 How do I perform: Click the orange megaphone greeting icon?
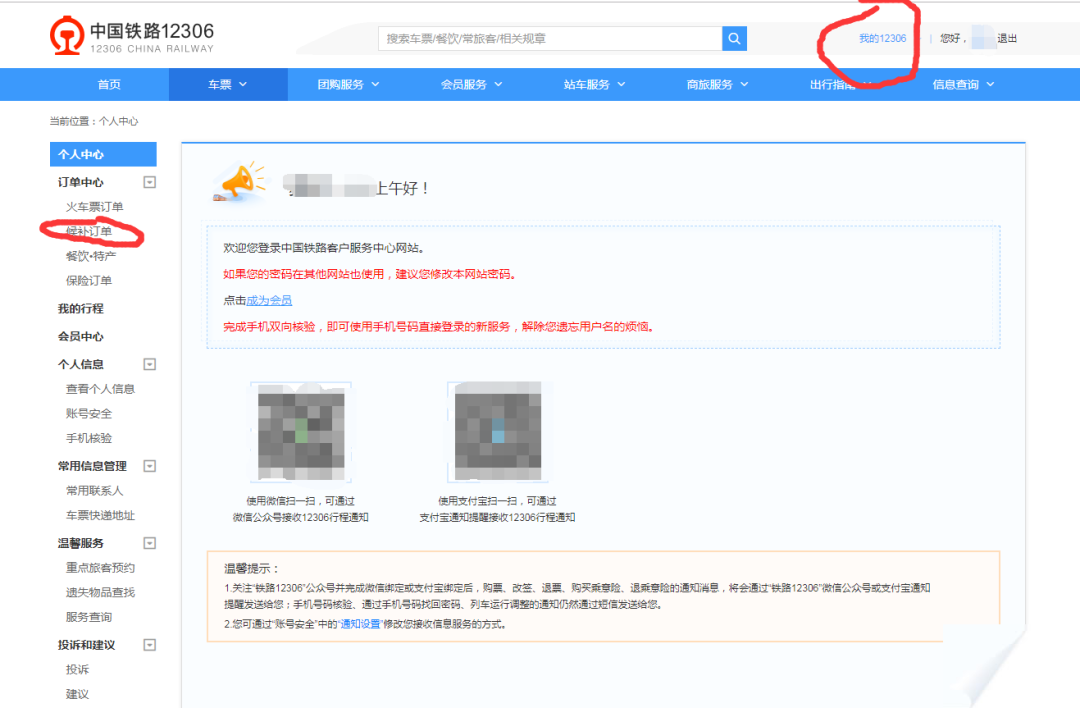pos(241,182)
